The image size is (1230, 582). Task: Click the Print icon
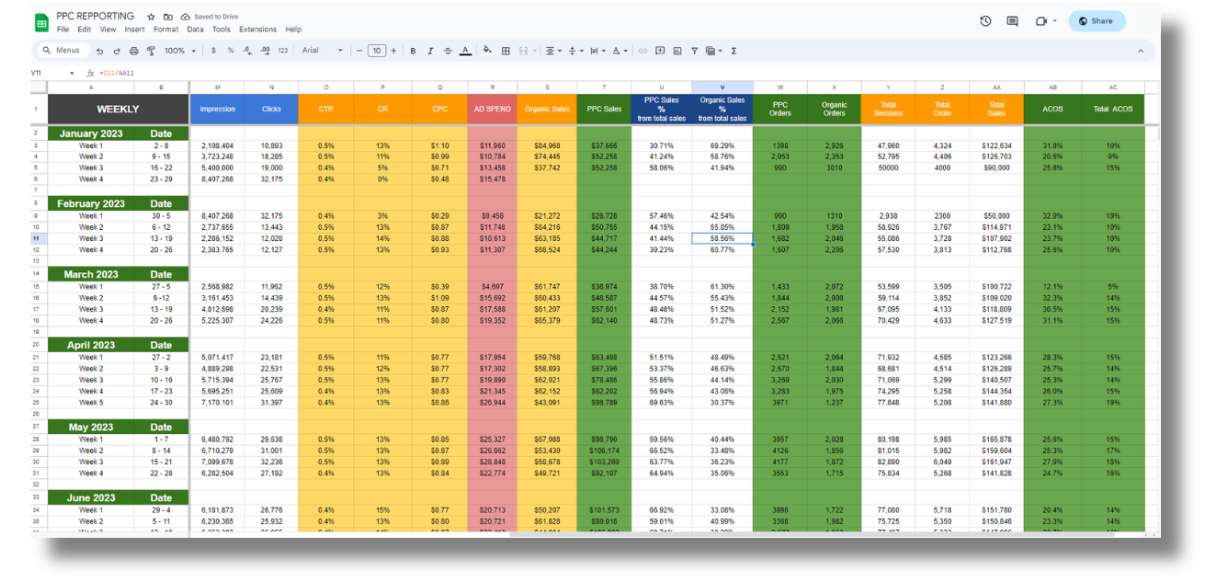coord(134,51)
